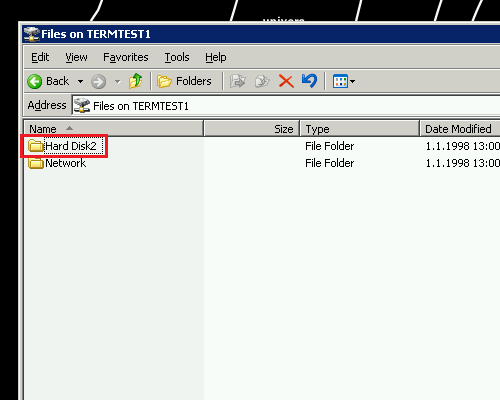
Task: Open the Tools menu
Action: 177,57
